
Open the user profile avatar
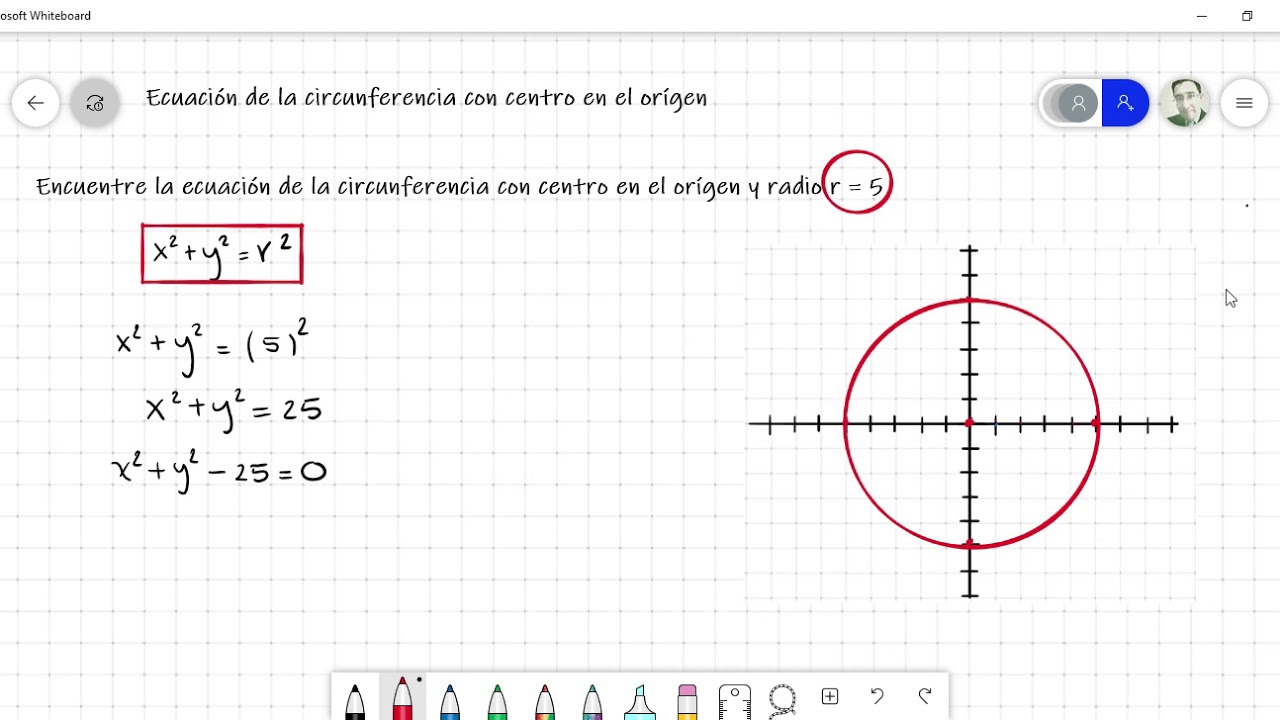click(x=1185, y=103)
